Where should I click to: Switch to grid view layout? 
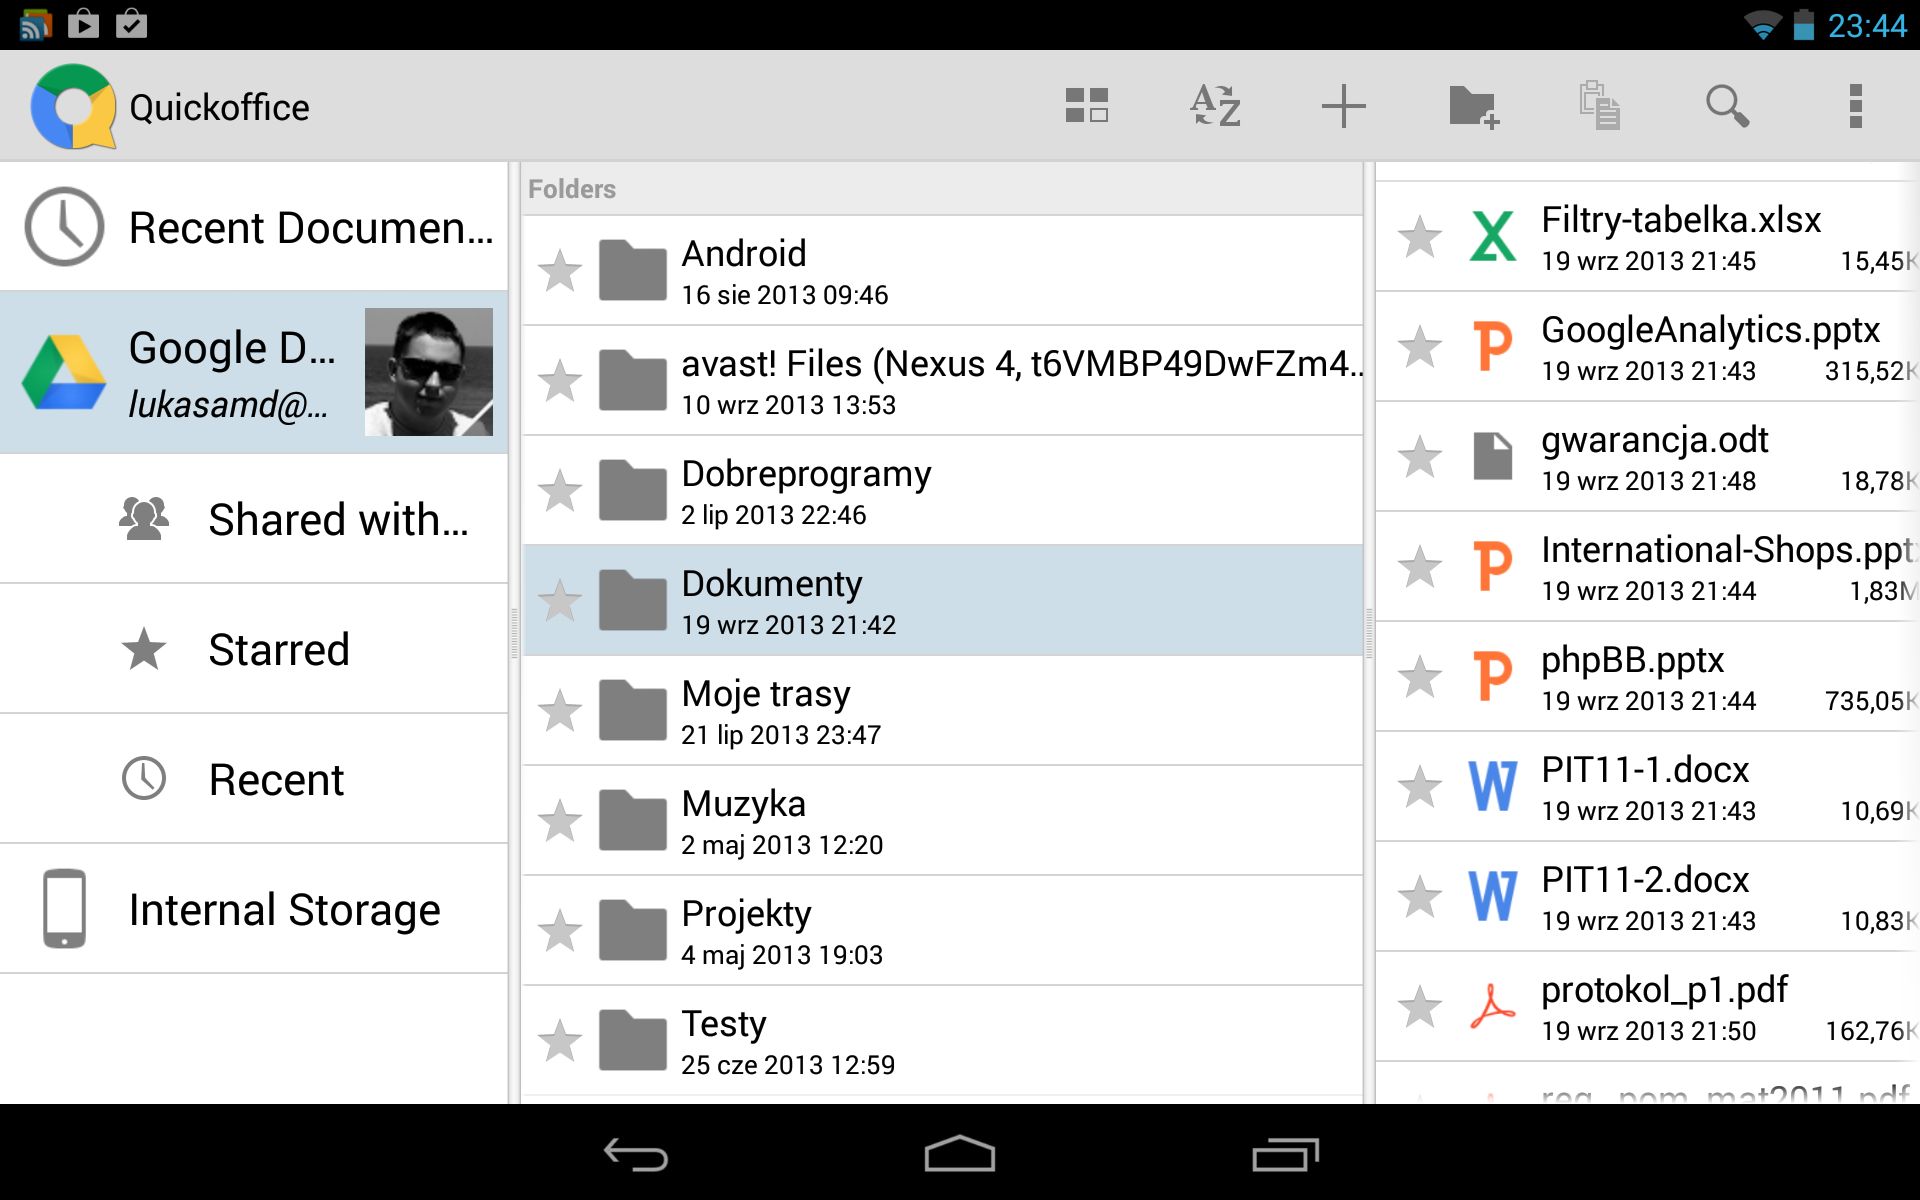coord(1087,106)
